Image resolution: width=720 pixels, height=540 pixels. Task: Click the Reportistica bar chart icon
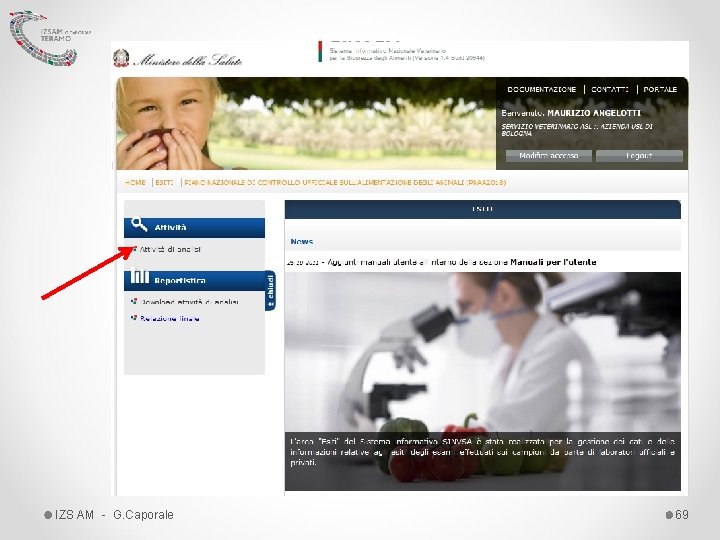[x=140, y=276]
